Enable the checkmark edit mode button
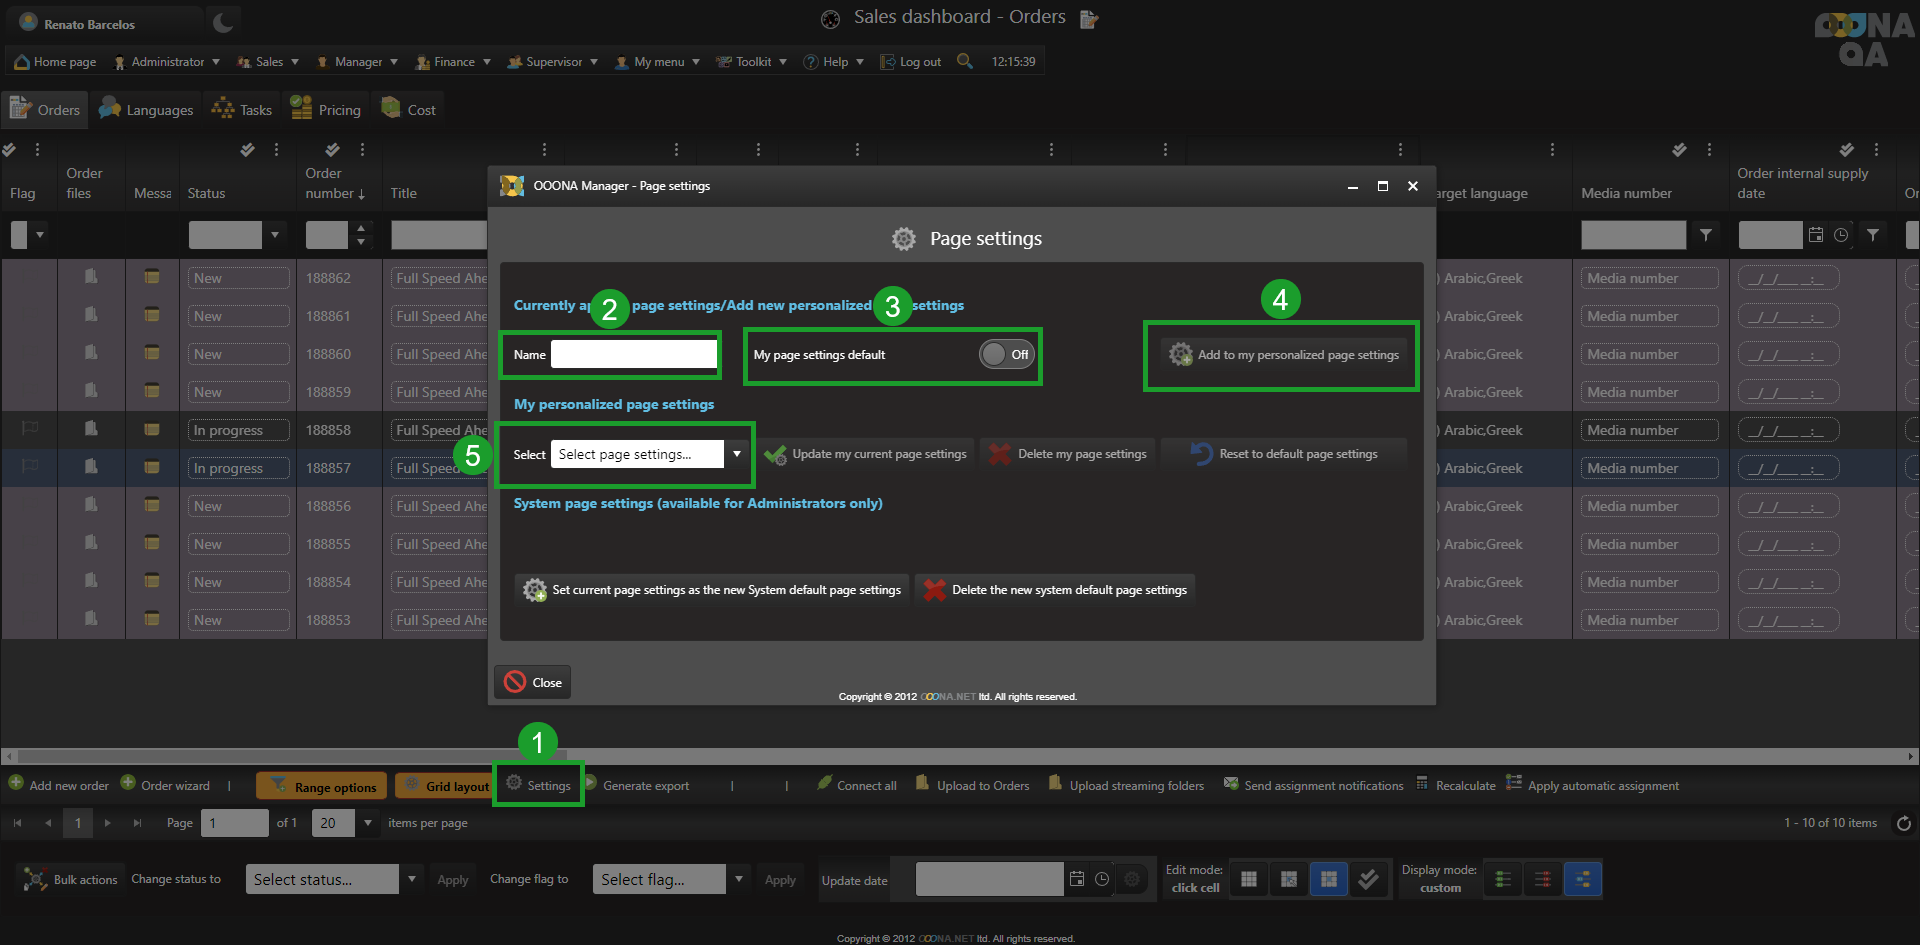The width and height of the screenshot is (1920, 945). pos(1368,879)
